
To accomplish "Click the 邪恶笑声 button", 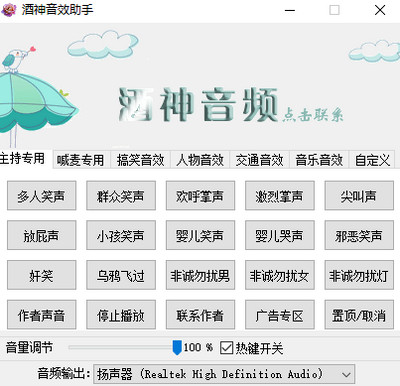I will point(359,235).
